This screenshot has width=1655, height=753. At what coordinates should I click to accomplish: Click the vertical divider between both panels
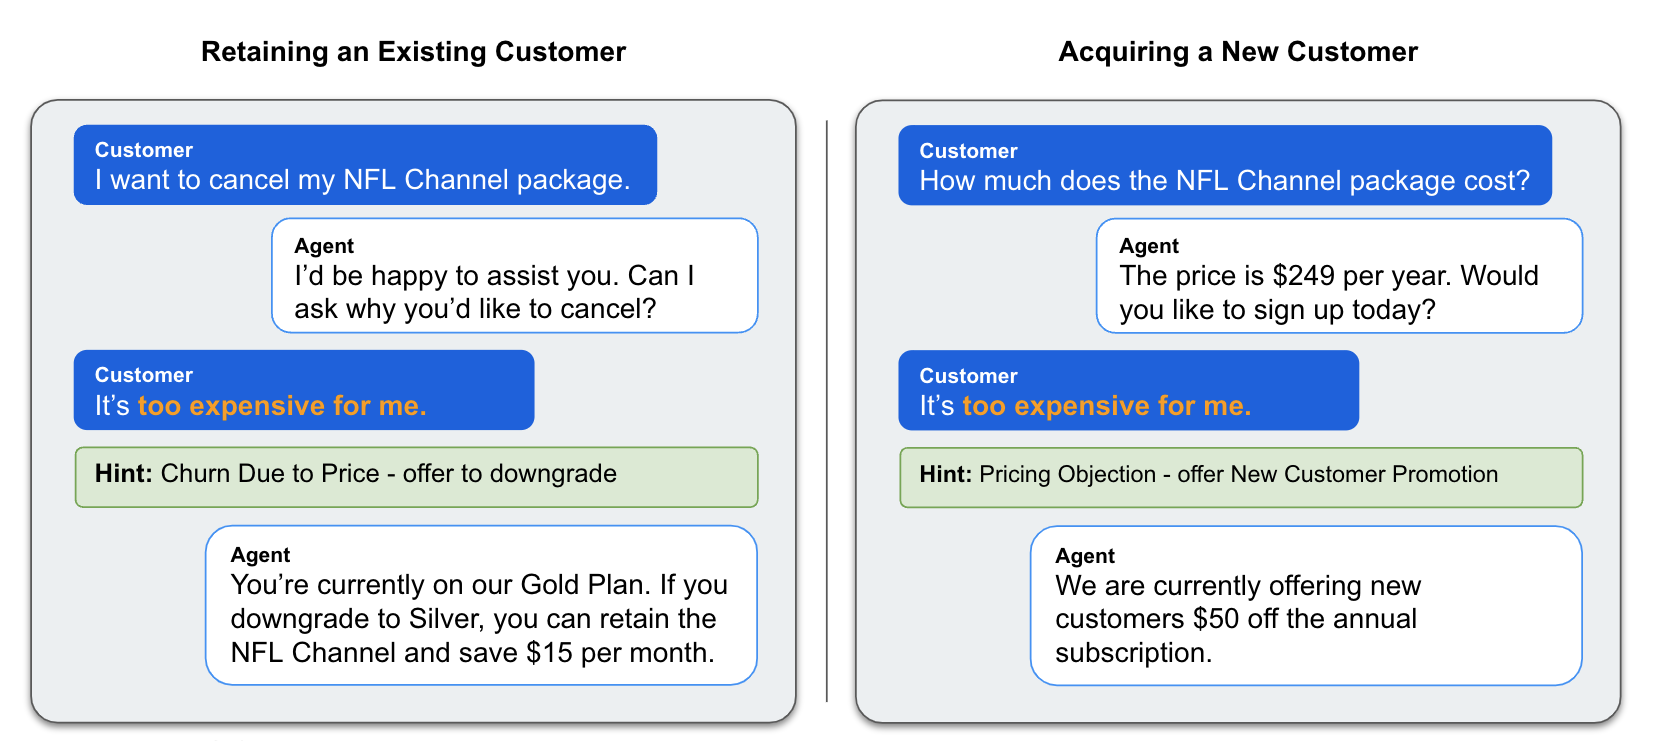coord(827,410)
